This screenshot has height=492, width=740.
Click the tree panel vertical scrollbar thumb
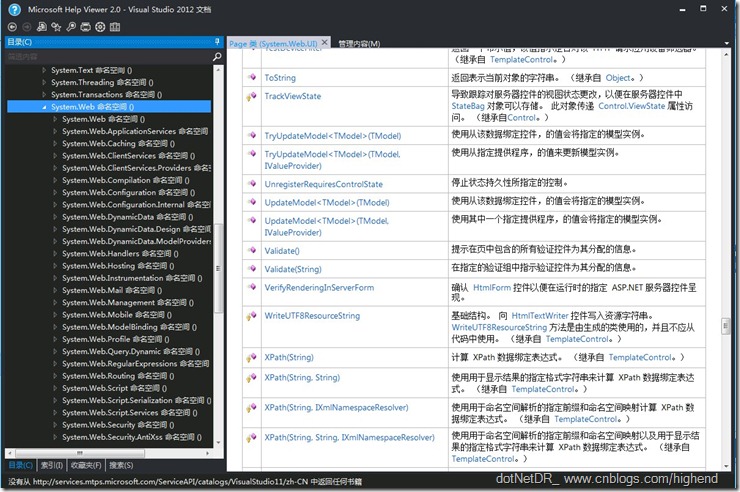218,268
